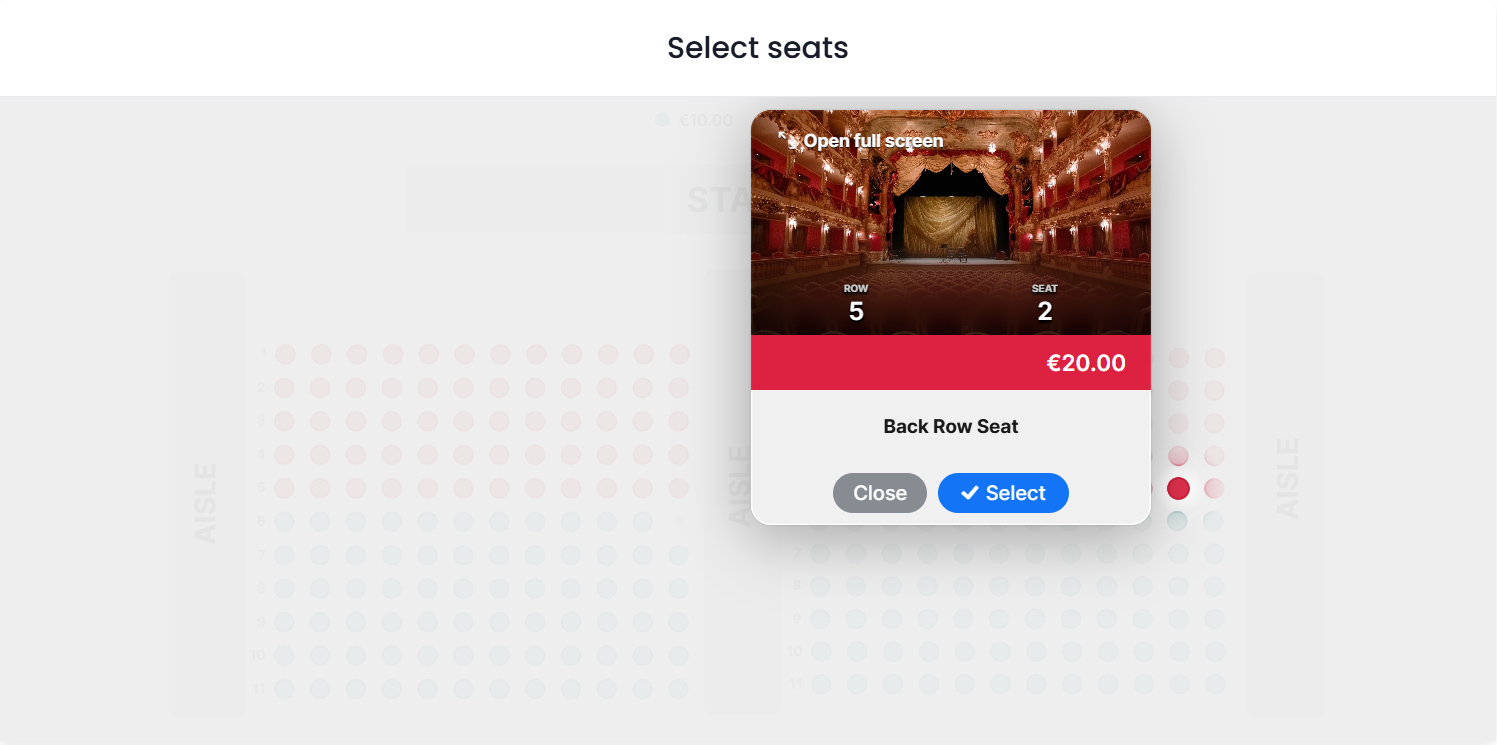
Task: Select the leftmost seat in row 11, left block
Action: (285, 689)
